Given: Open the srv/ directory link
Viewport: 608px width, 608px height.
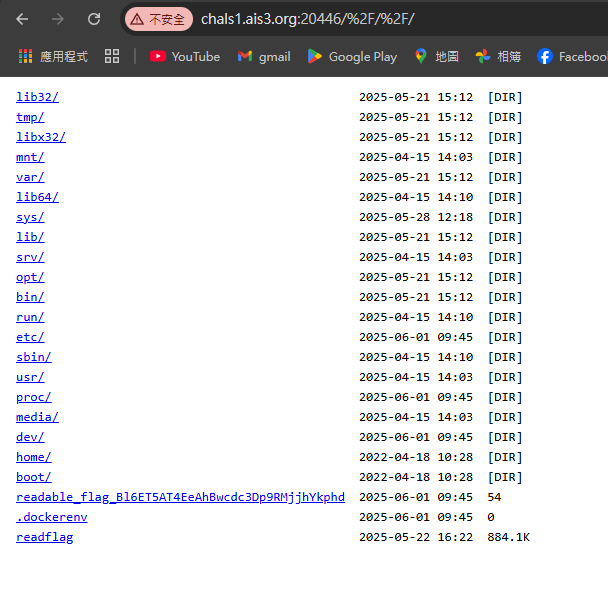Looking at the screenshot, I should click(30, 257).
